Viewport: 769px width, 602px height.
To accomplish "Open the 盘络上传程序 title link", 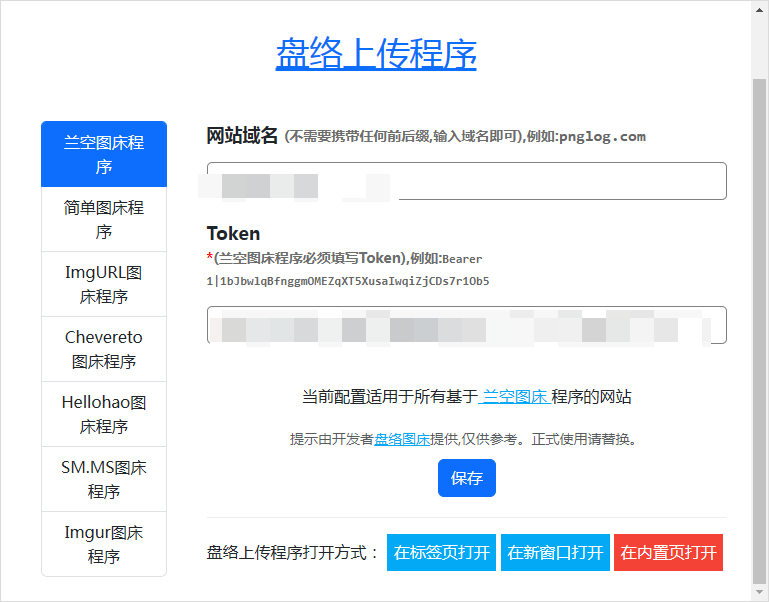I will click(376, 53).
